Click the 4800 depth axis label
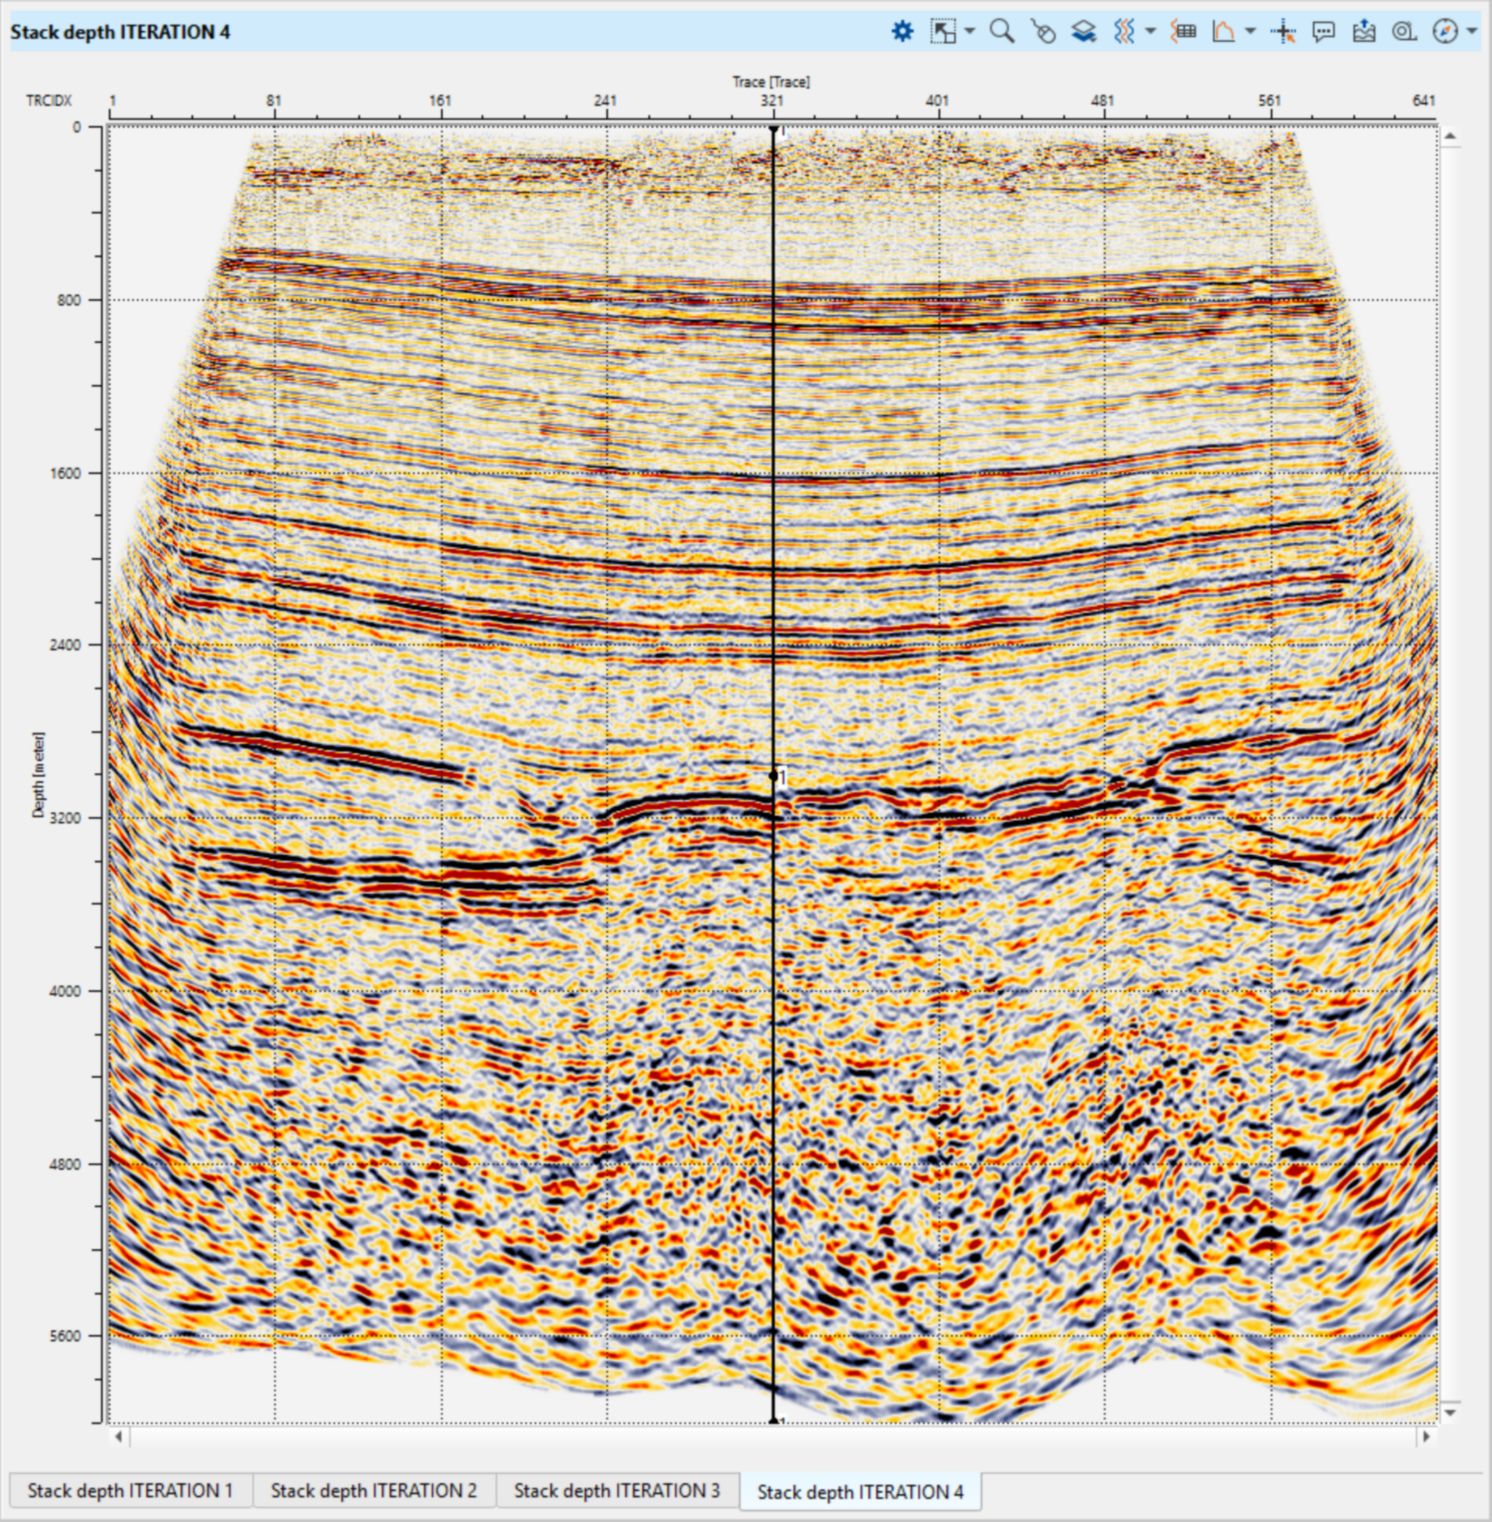 66,1164
